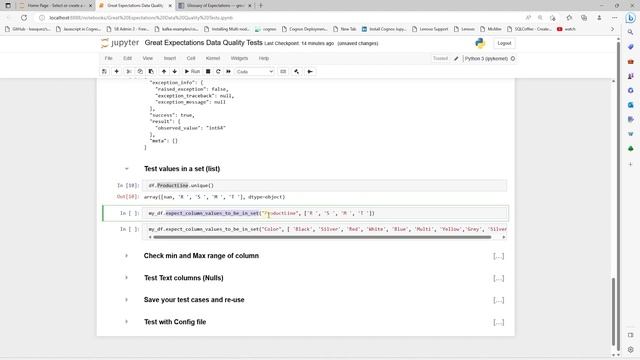Click into the df.ProductLine.unique() cell
This screenshot has width=640, height=360.
point(324,185)
